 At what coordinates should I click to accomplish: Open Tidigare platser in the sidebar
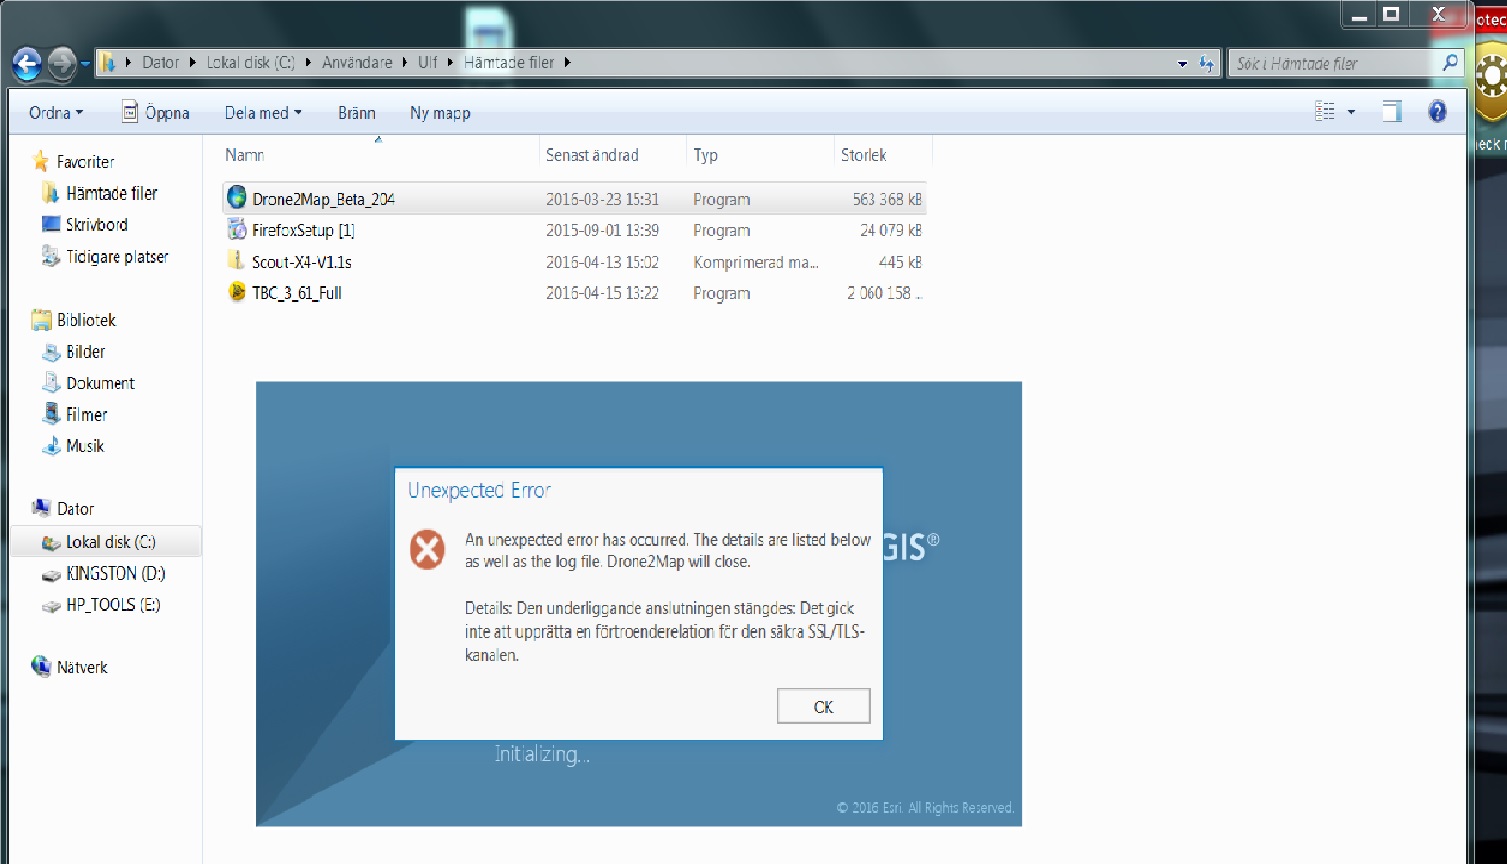117,257
